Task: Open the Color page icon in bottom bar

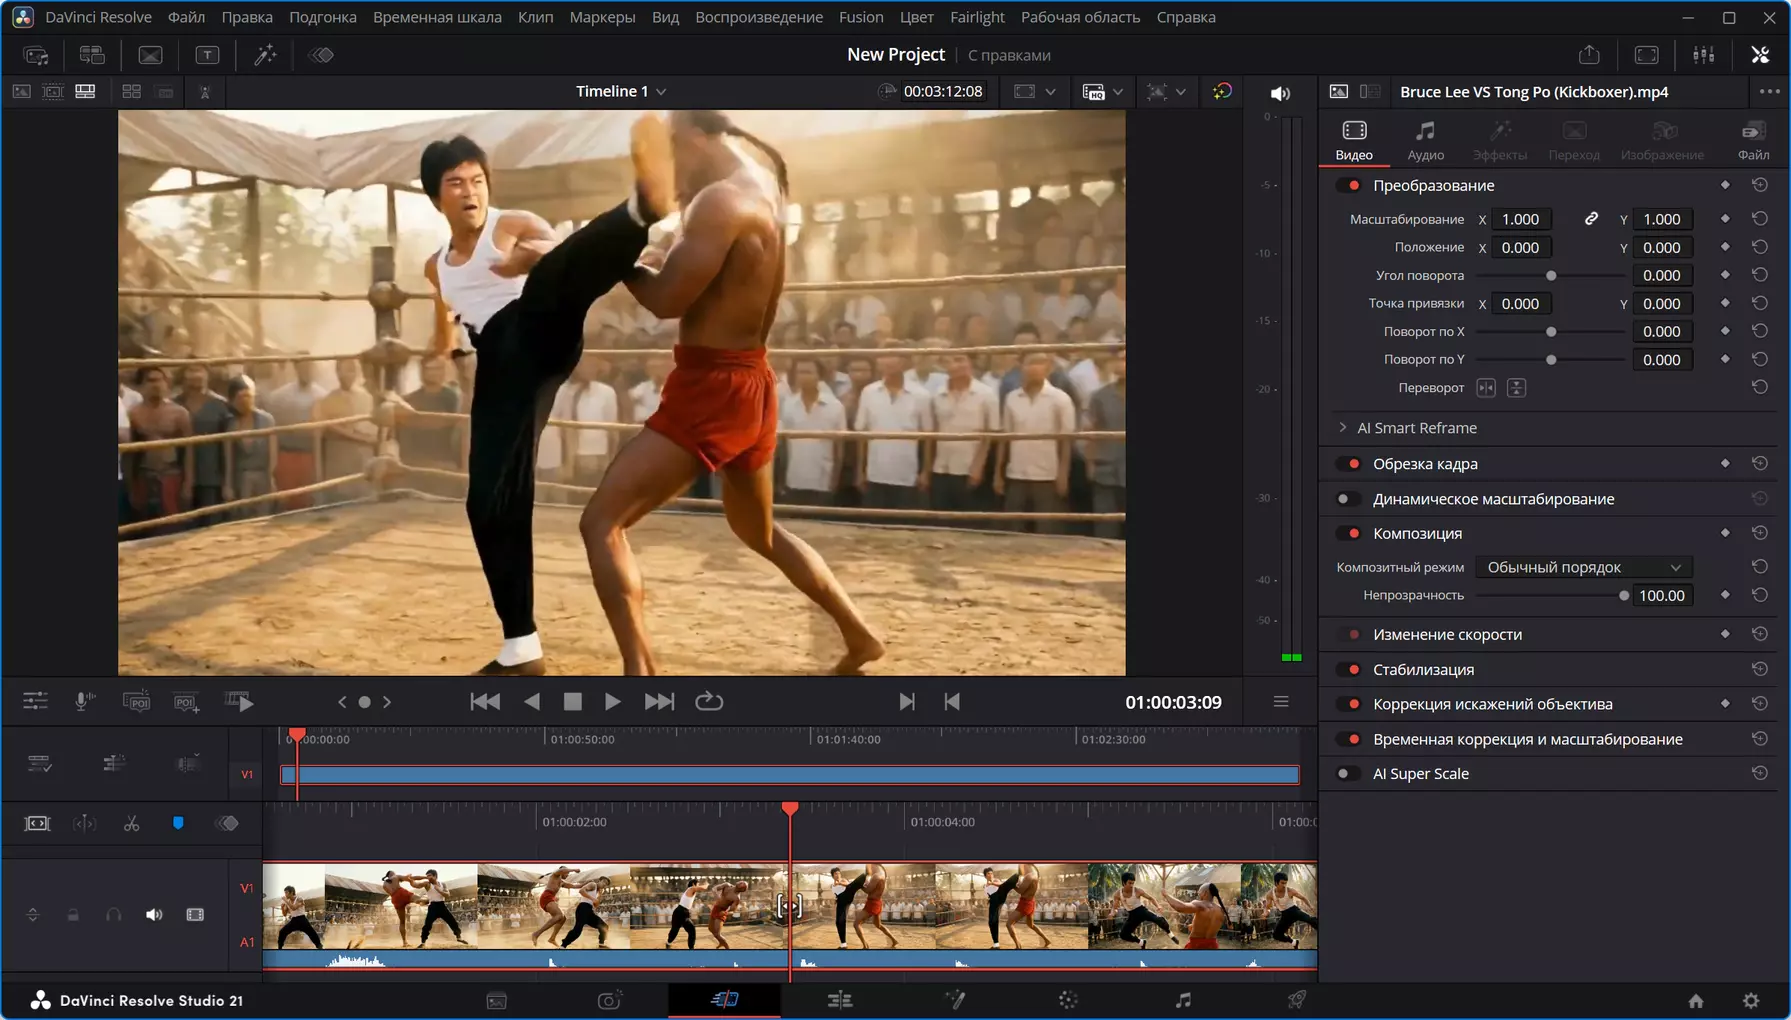Action: coord(1068,1000)
